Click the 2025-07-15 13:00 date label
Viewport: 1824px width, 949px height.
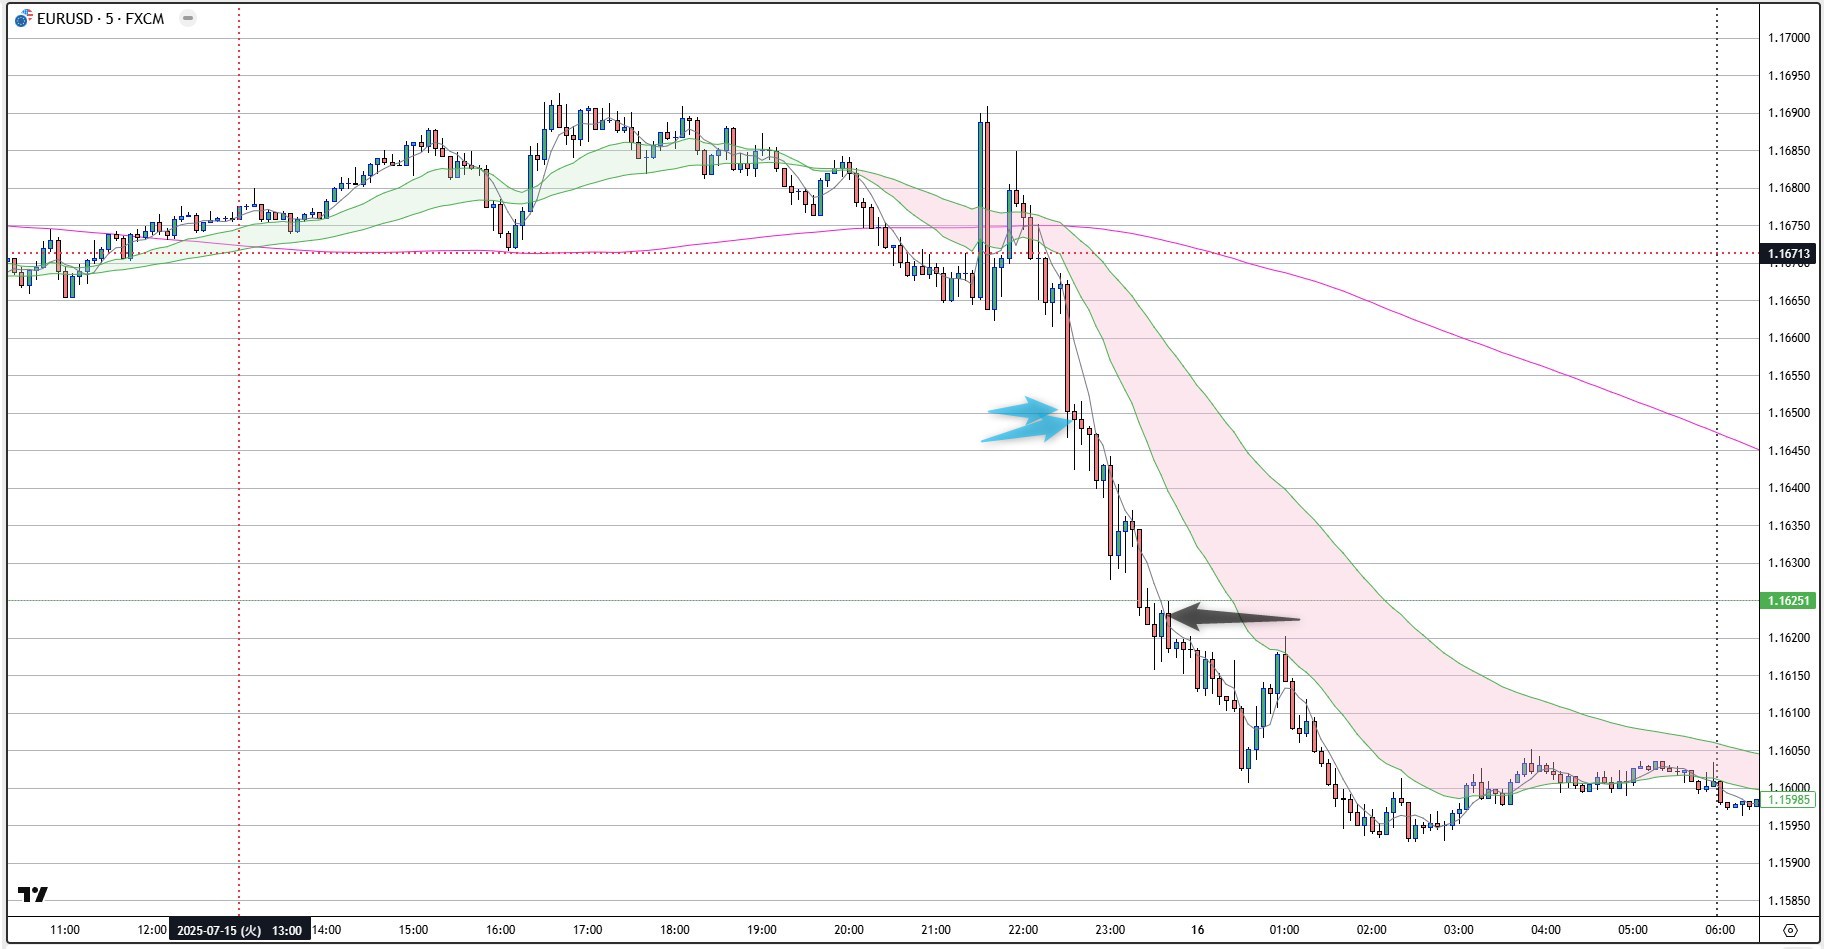240,930
